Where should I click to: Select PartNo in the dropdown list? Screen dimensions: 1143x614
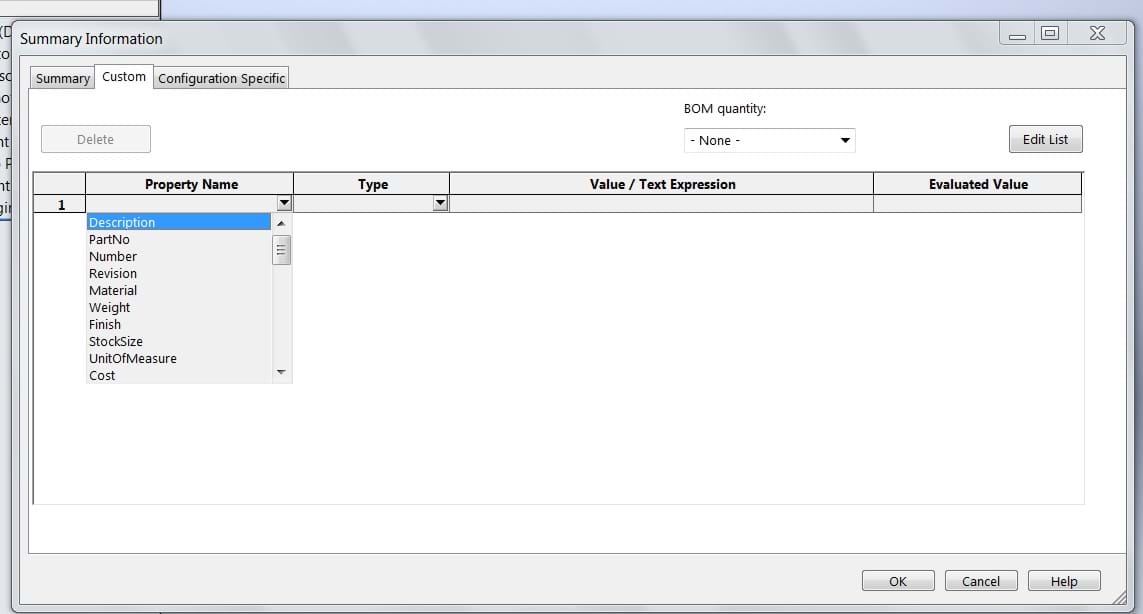pos(109,240)
